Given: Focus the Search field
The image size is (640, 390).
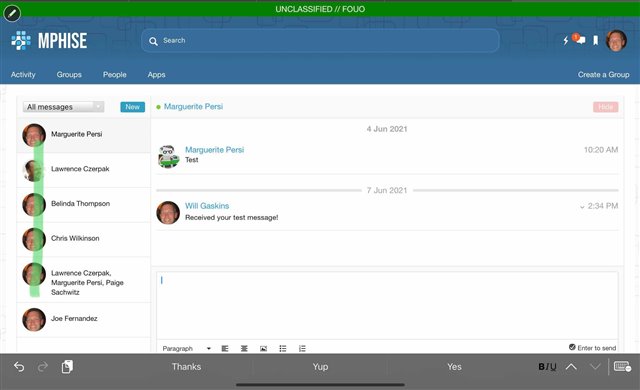Looking at the screenshot, I should tap(320, 40).
